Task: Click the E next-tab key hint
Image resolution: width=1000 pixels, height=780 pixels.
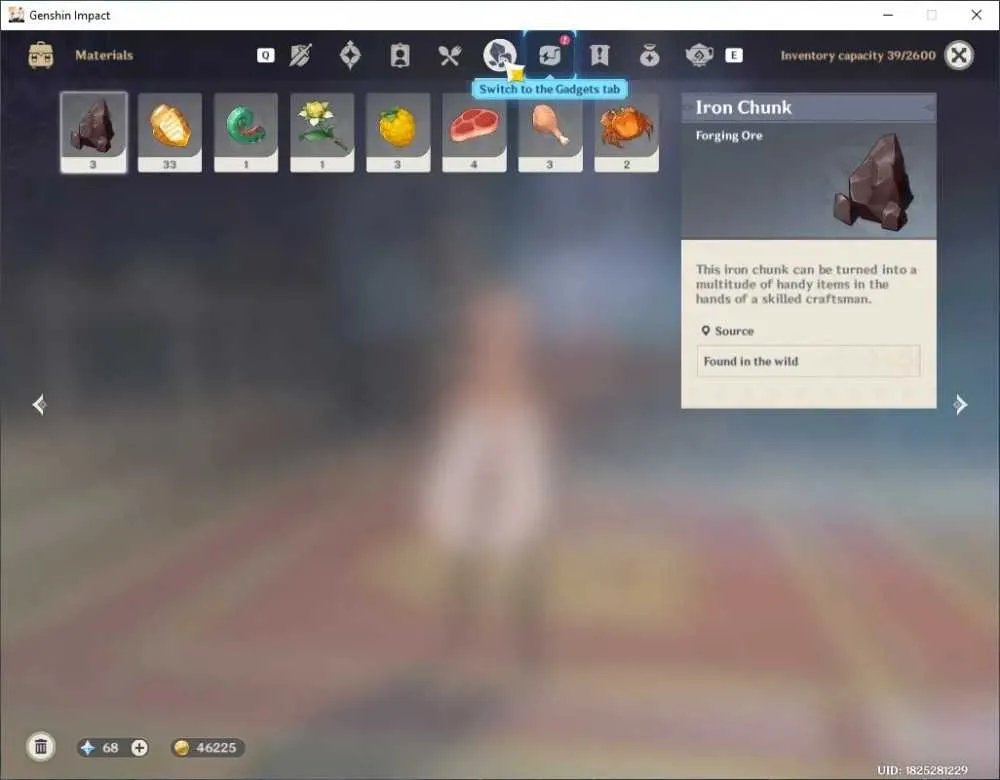Action: pyautogui.click(x=733, y=55)
